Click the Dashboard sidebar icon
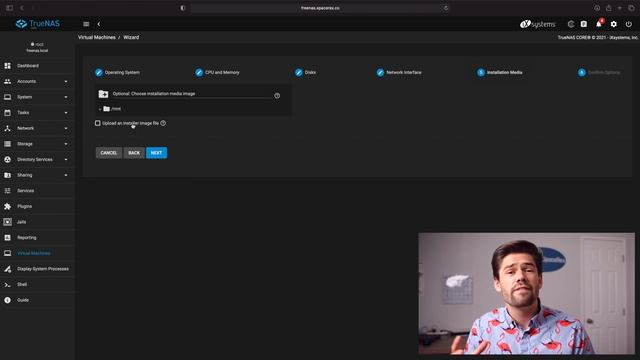 coord(7,66)
